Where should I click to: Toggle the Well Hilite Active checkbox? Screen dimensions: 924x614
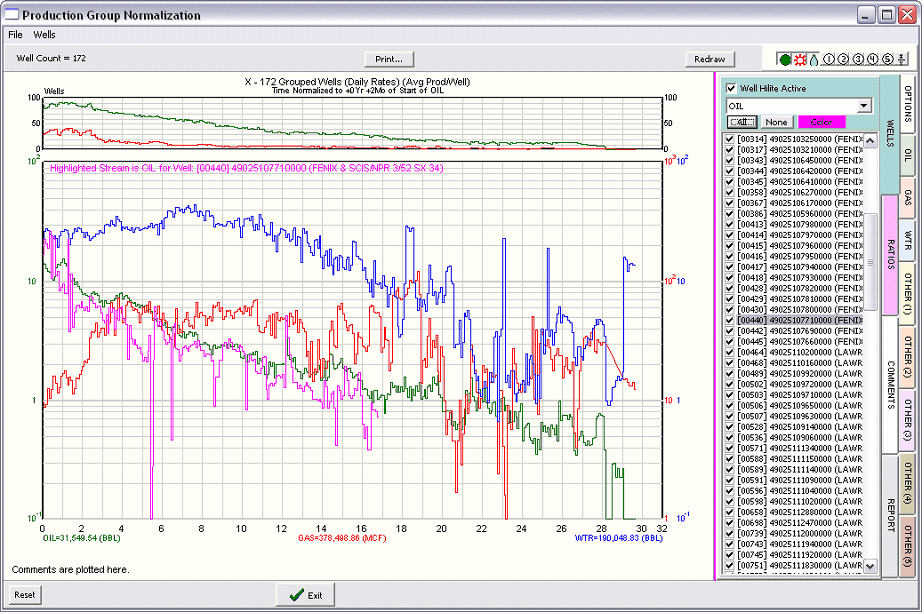730,89
